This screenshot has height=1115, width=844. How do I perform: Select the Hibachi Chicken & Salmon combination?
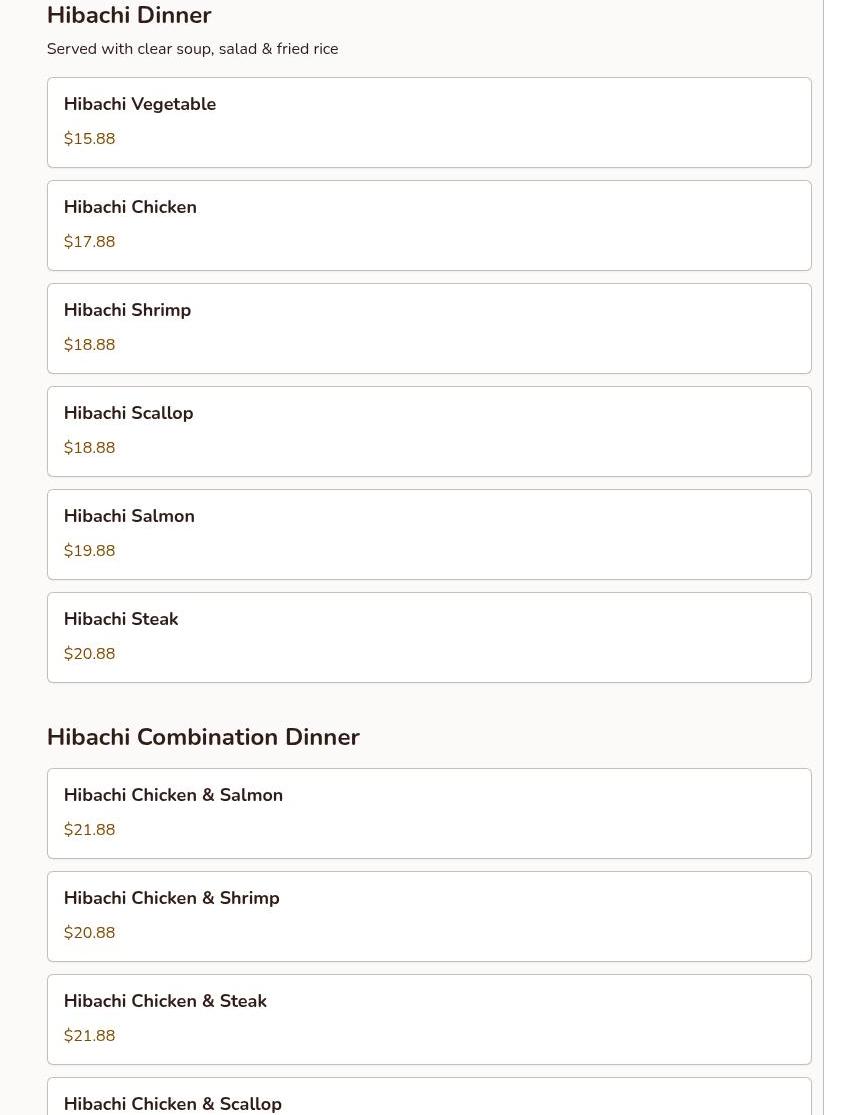point(429,813)
